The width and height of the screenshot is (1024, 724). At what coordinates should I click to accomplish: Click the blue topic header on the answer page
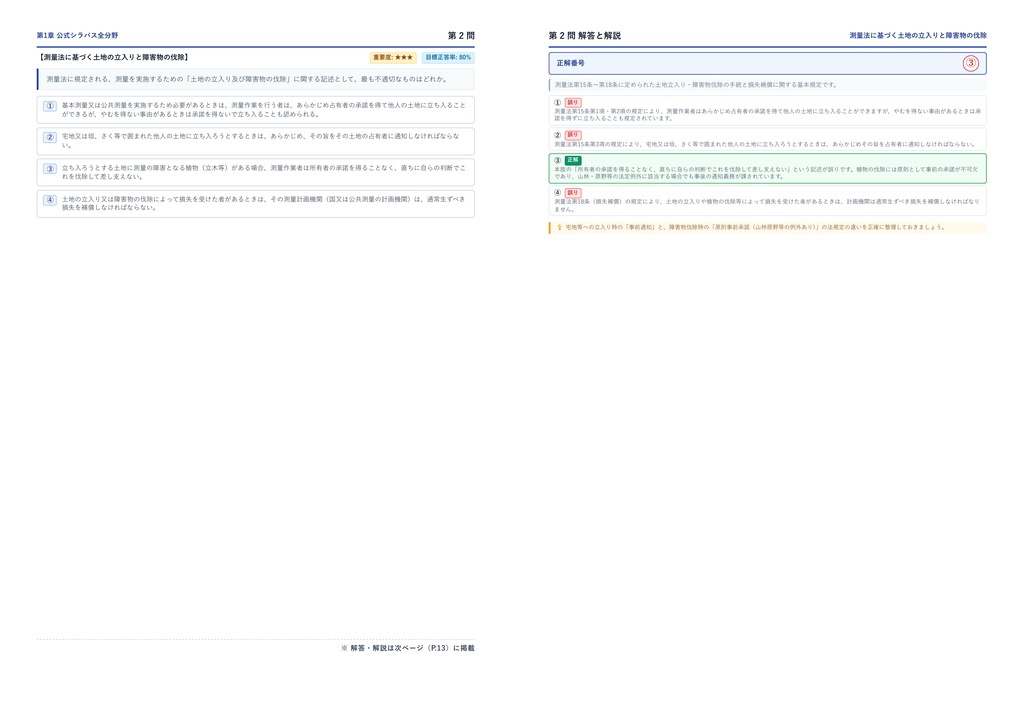(918, 35)
